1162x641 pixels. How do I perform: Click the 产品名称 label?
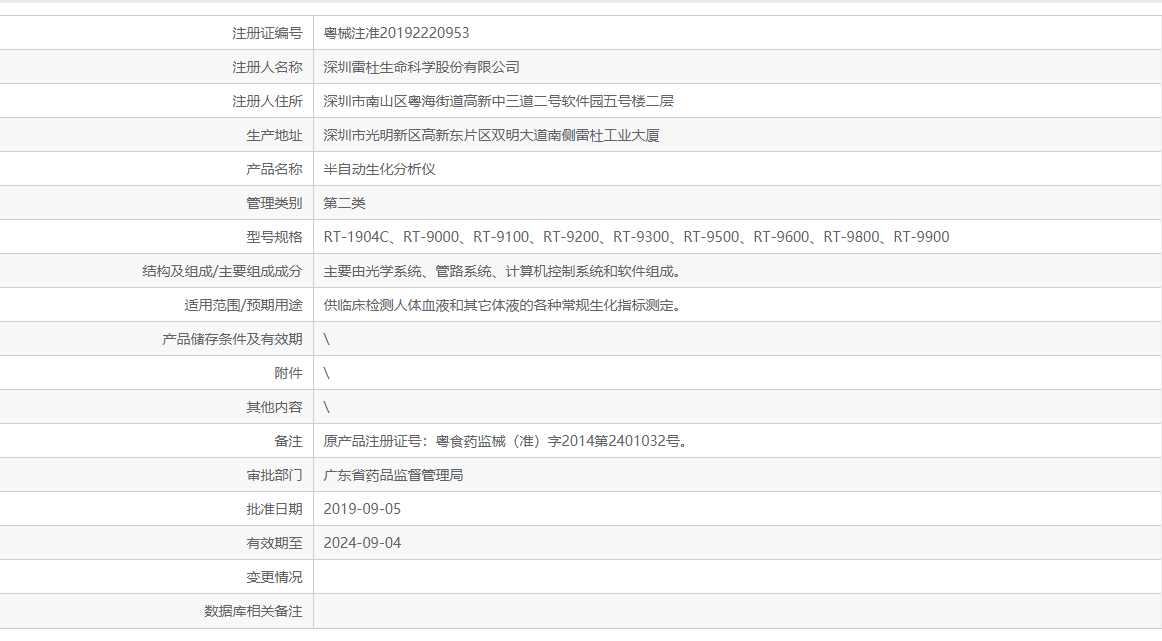click(x=274, y=169)
